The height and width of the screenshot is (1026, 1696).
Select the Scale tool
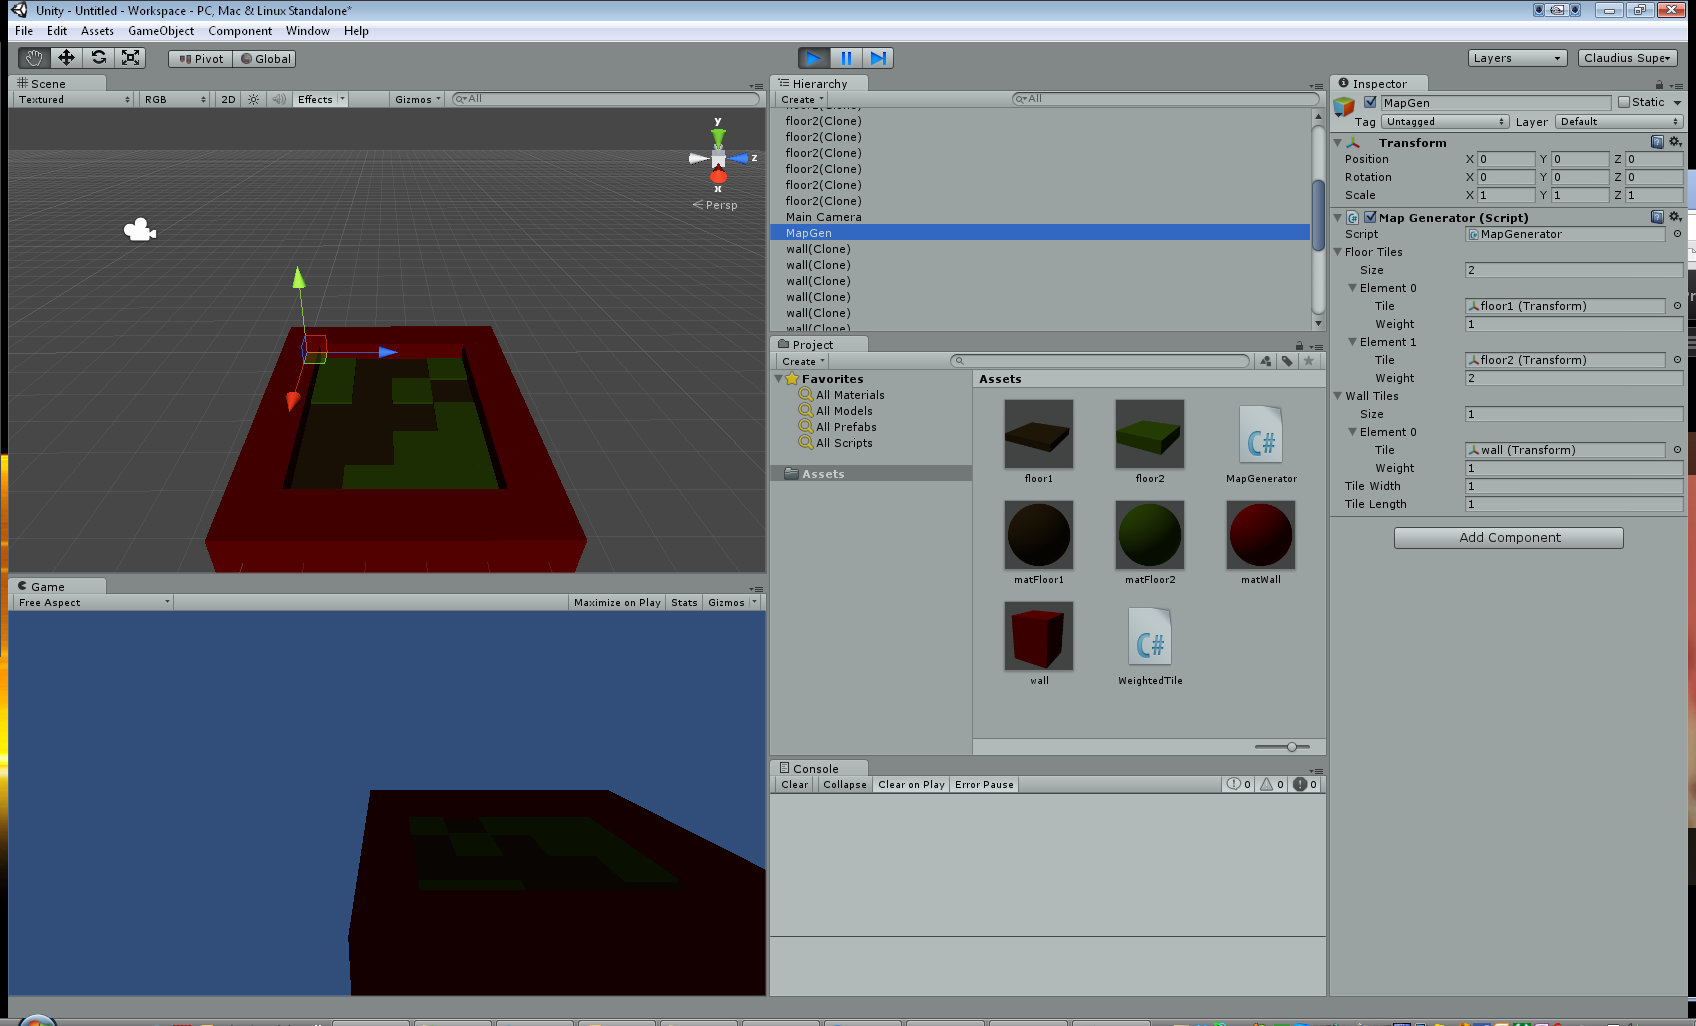[131, 58]
